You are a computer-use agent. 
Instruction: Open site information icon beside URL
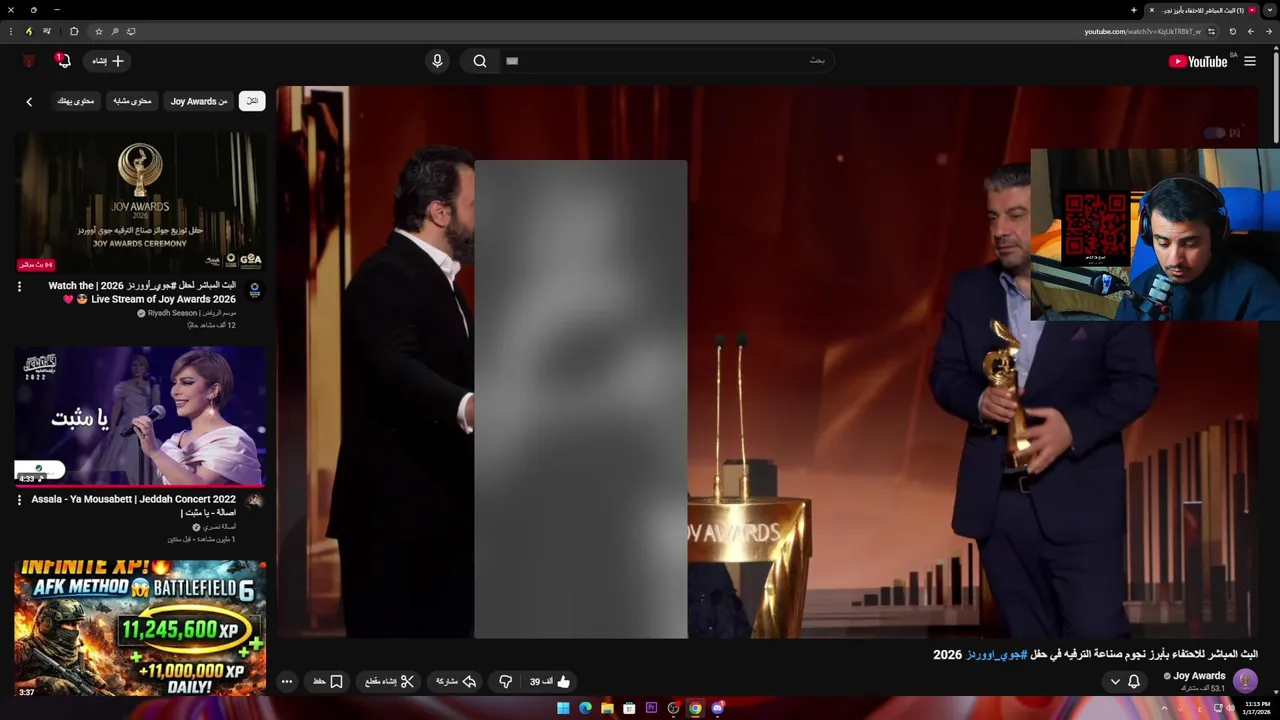[1211, 31]
